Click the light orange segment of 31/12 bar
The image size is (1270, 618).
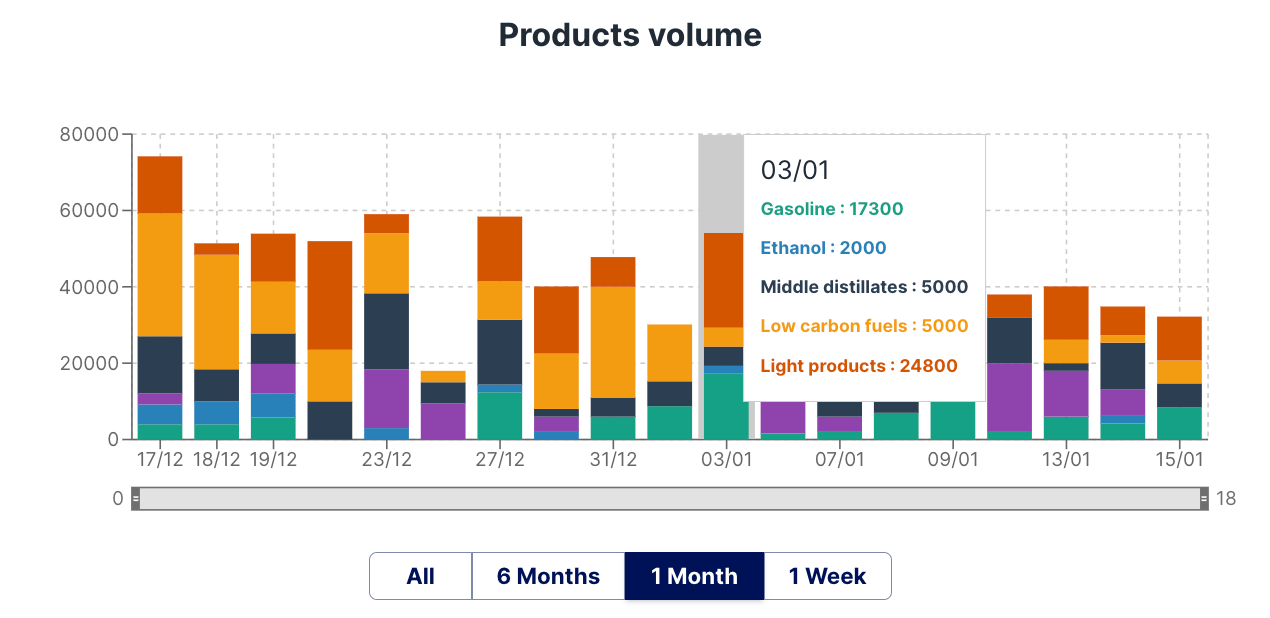(613, 342)
